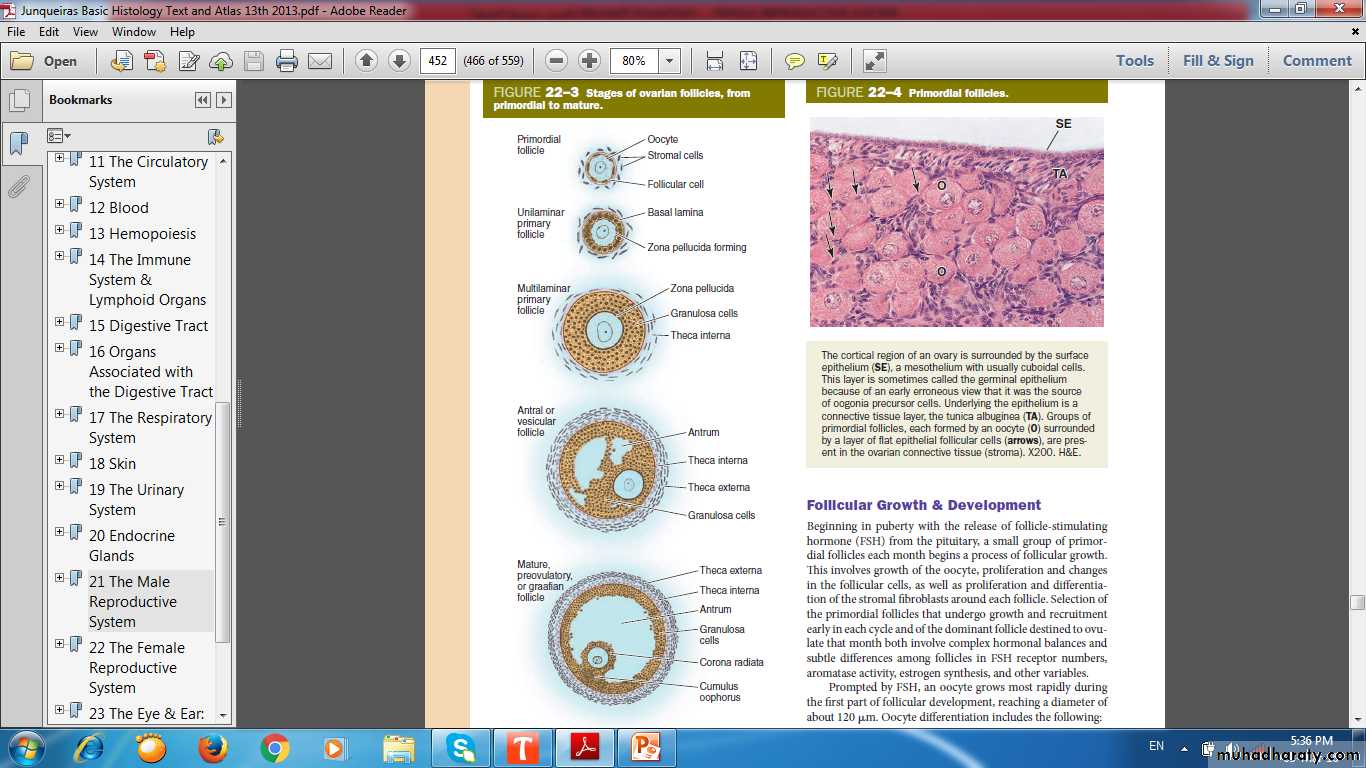
Task: Open the Fill & Sign pane
Action: 1217,61
